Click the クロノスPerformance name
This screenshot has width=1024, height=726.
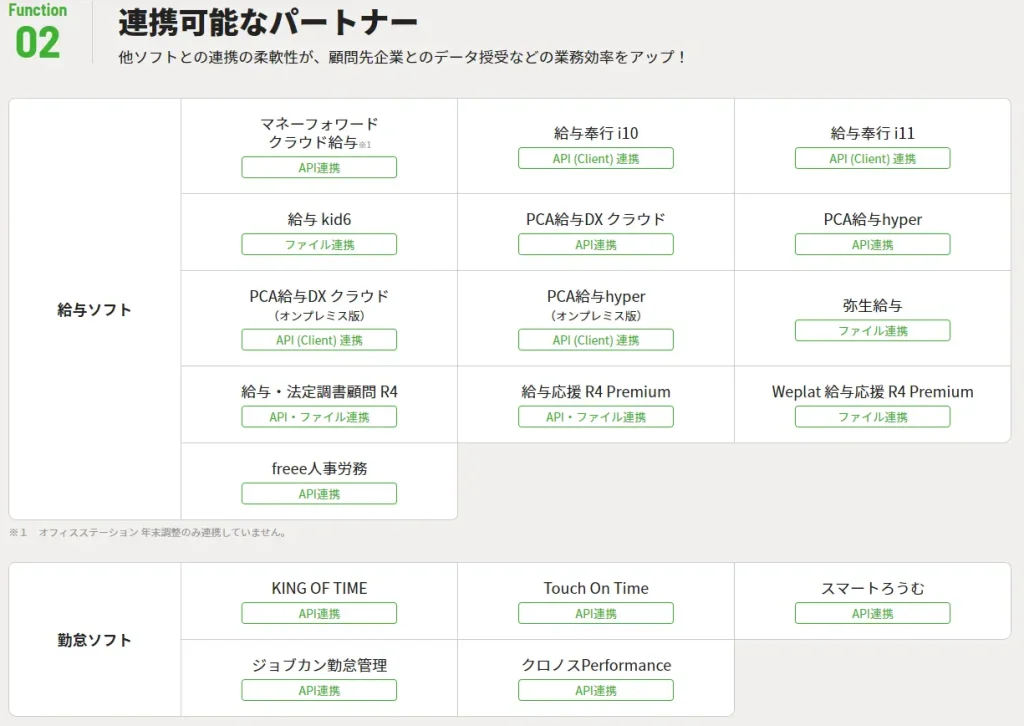coord(596,665)
